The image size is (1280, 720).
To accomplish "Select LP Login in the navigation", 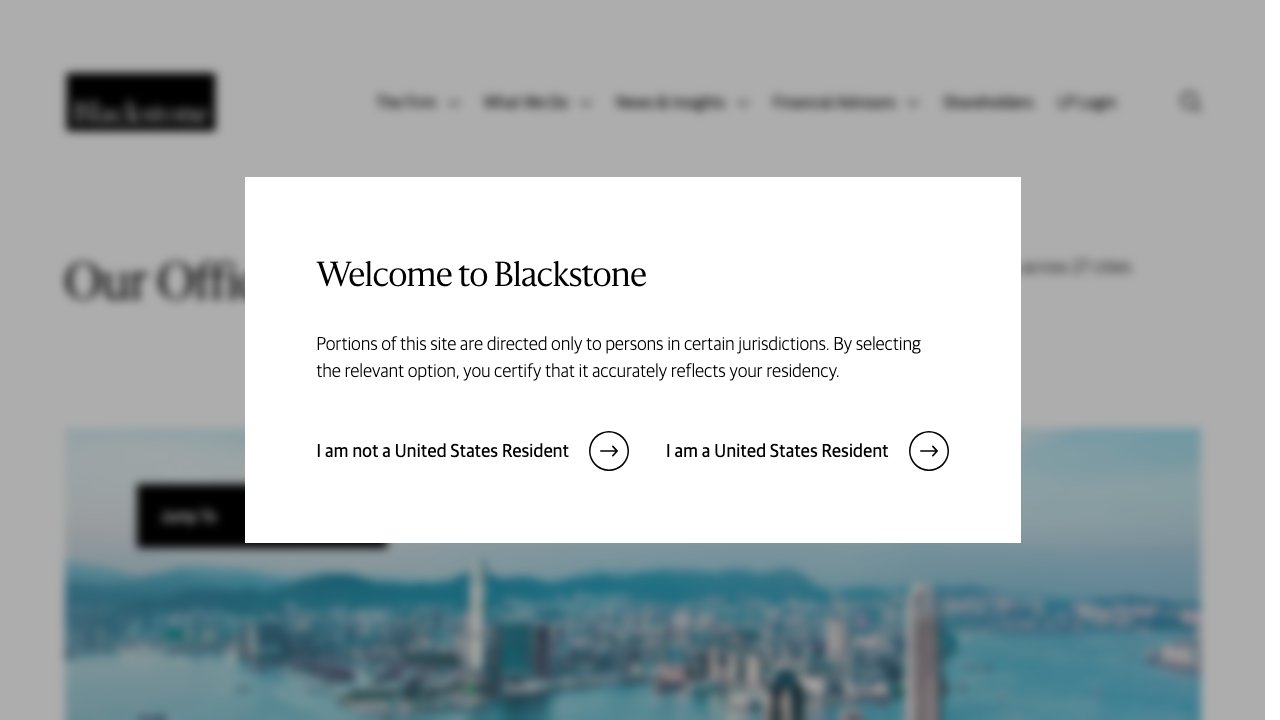I will coord(1086,102).
